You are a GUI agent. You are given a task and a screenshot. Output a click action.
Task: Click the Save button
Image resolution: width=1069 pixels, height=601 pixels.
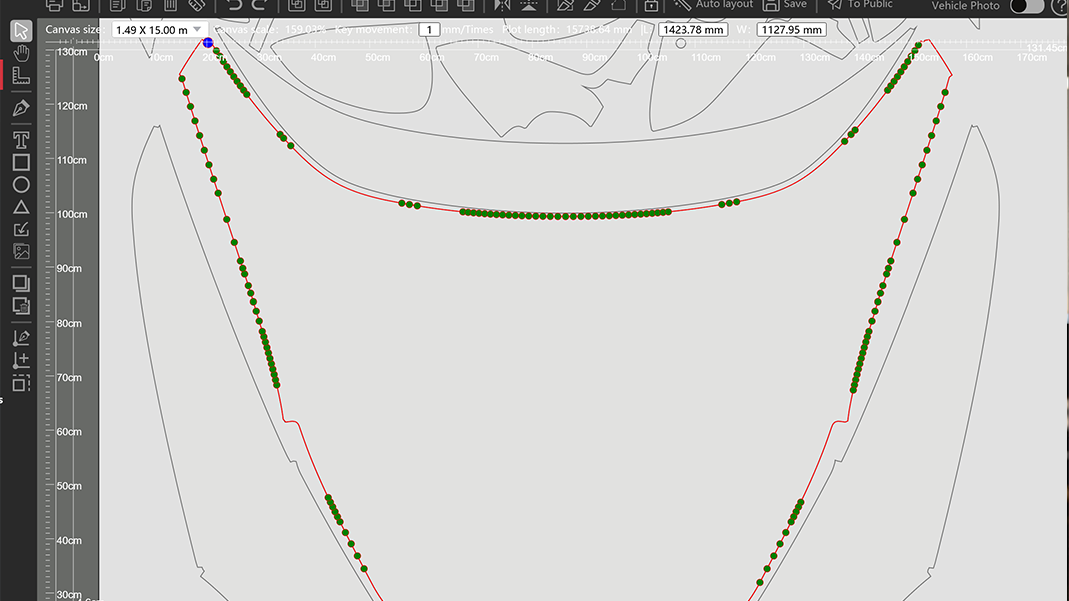point(785,5)
